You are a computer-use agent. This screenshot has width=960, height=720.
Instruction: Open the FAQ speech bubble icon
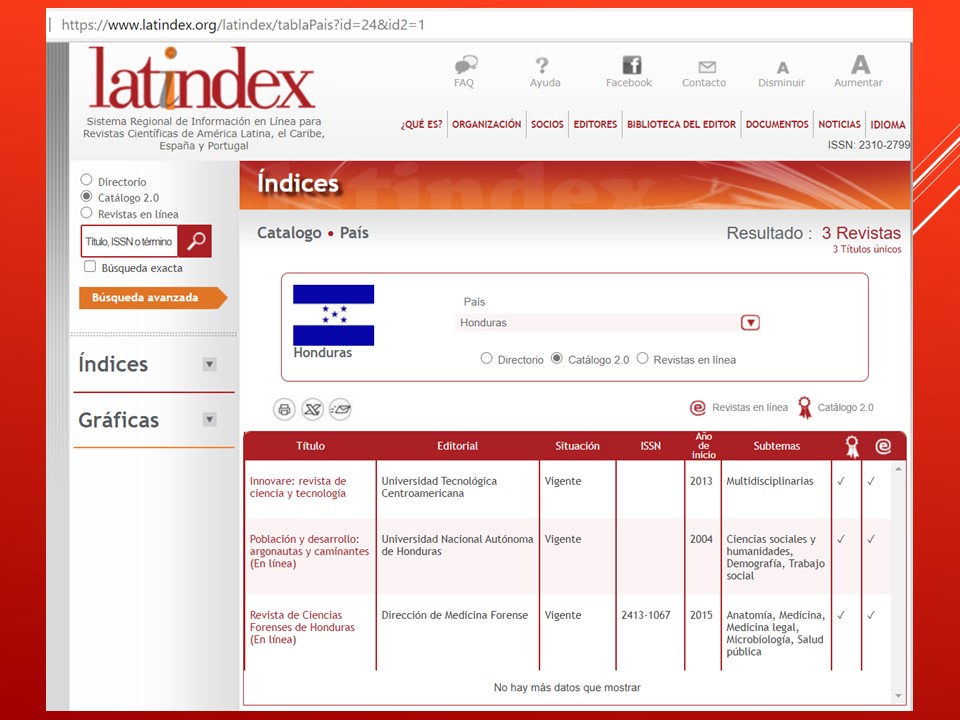tap(465, 64)
